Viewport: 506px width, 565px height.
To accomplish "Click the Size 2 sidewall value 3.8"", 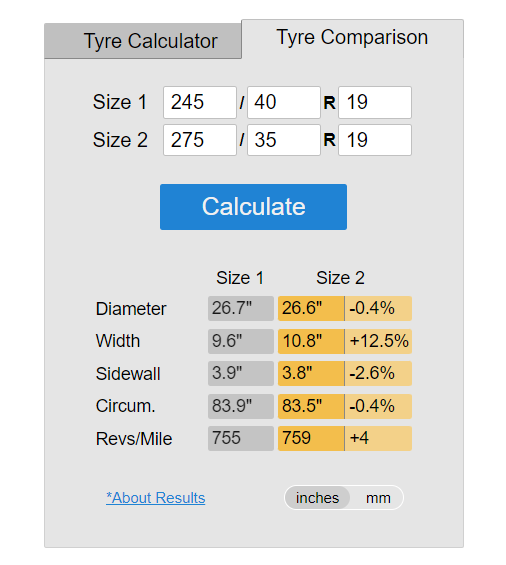I will [311, 374].
